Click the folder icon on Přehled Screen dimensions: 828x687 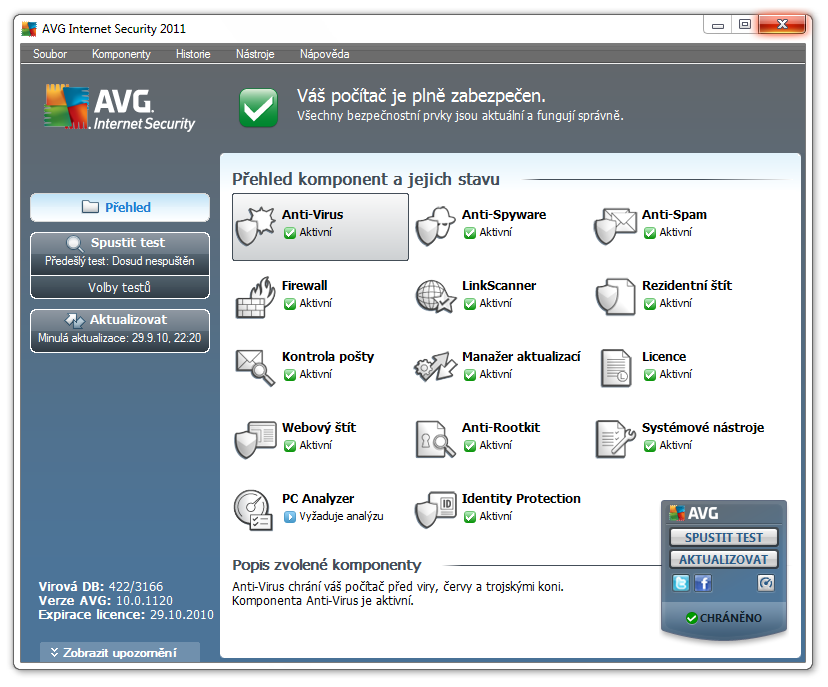[90, 206]
